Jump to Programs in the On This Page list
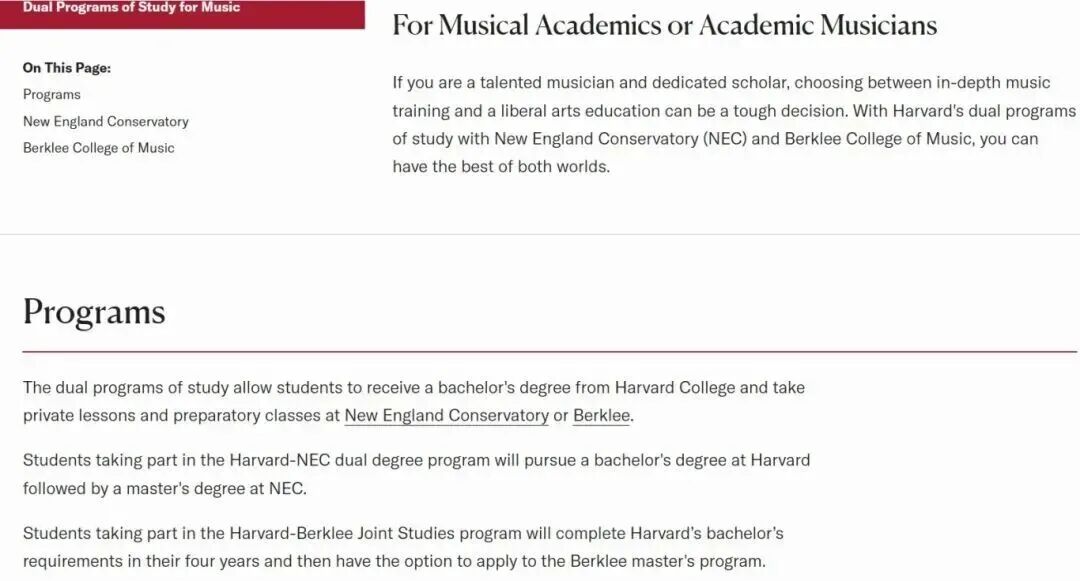Image resolution: width=1080 pixels, height=581 pixels. [x=52, y=94]
